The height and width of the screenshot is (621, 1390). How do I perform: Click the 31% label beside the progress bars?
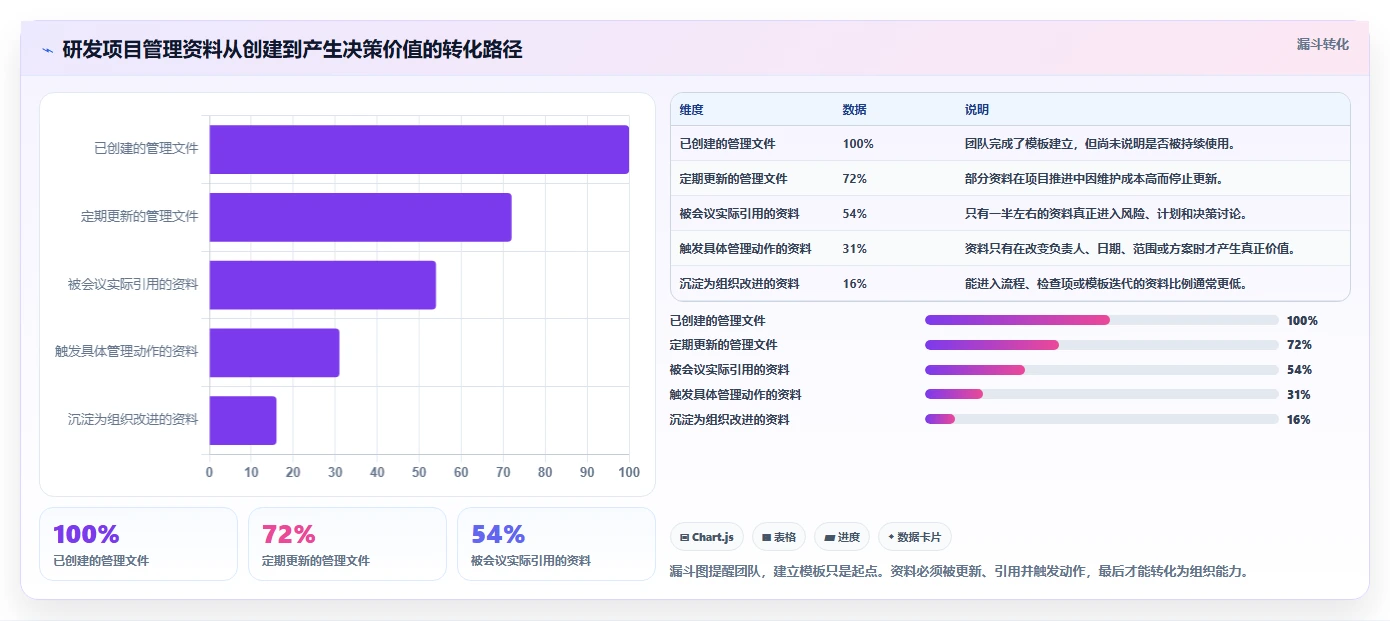click(x=1299, y=395)
